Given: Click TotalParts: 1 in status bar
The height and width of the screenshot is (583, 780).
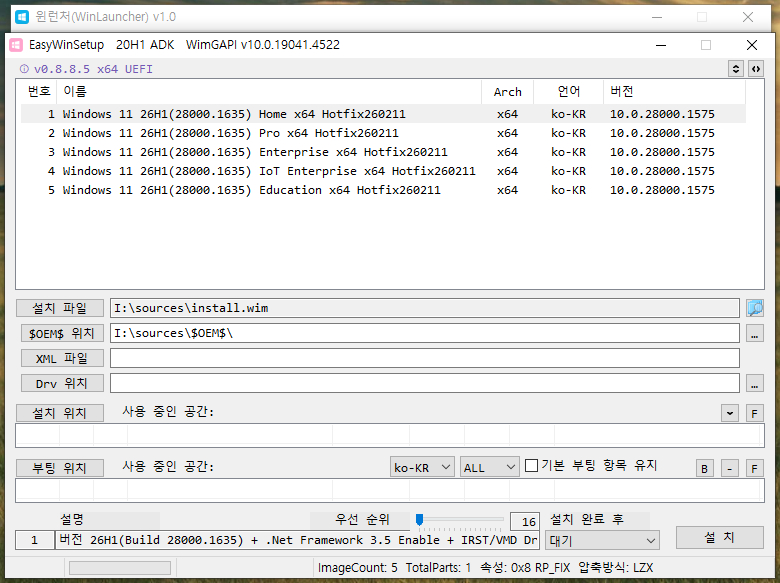Looking at the screenshot, I should [438, 568].
